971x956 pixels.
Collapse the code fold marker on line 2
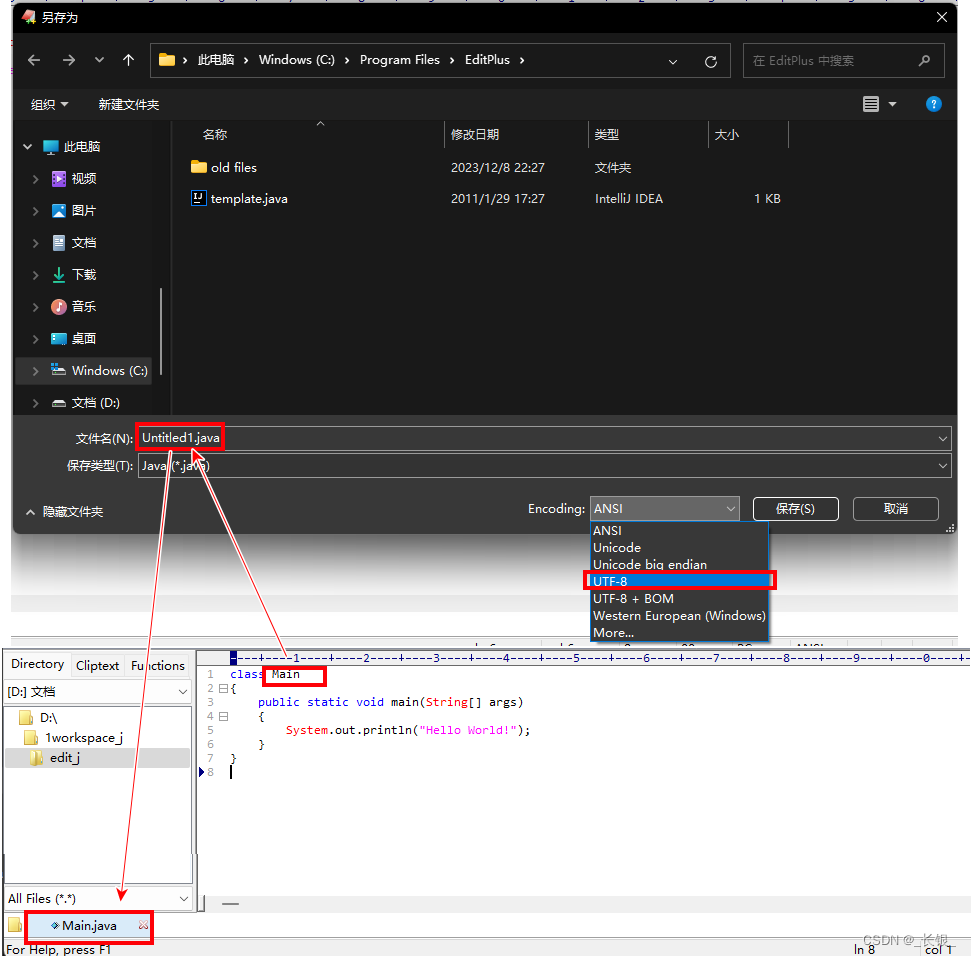(222, 688)
